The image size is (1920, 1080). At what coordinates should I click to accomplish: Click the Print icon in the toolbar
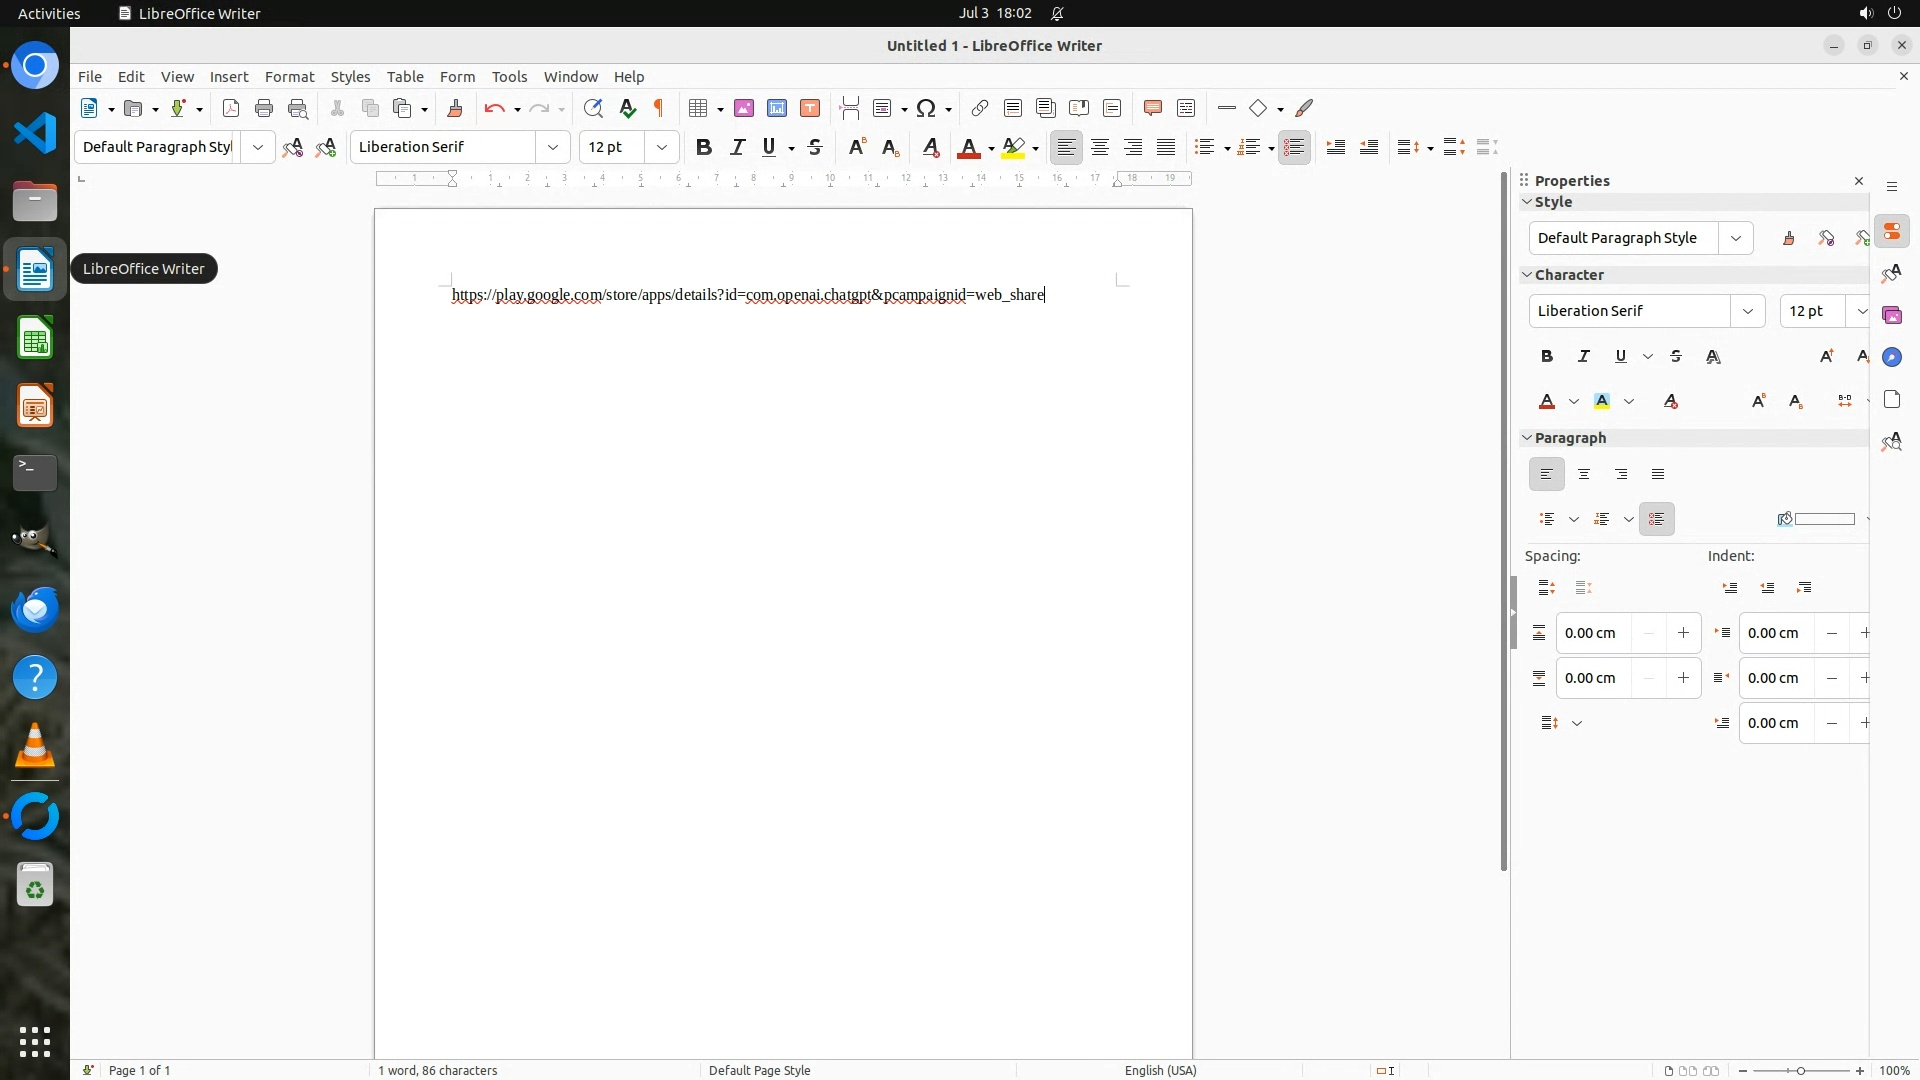[264, 109]
